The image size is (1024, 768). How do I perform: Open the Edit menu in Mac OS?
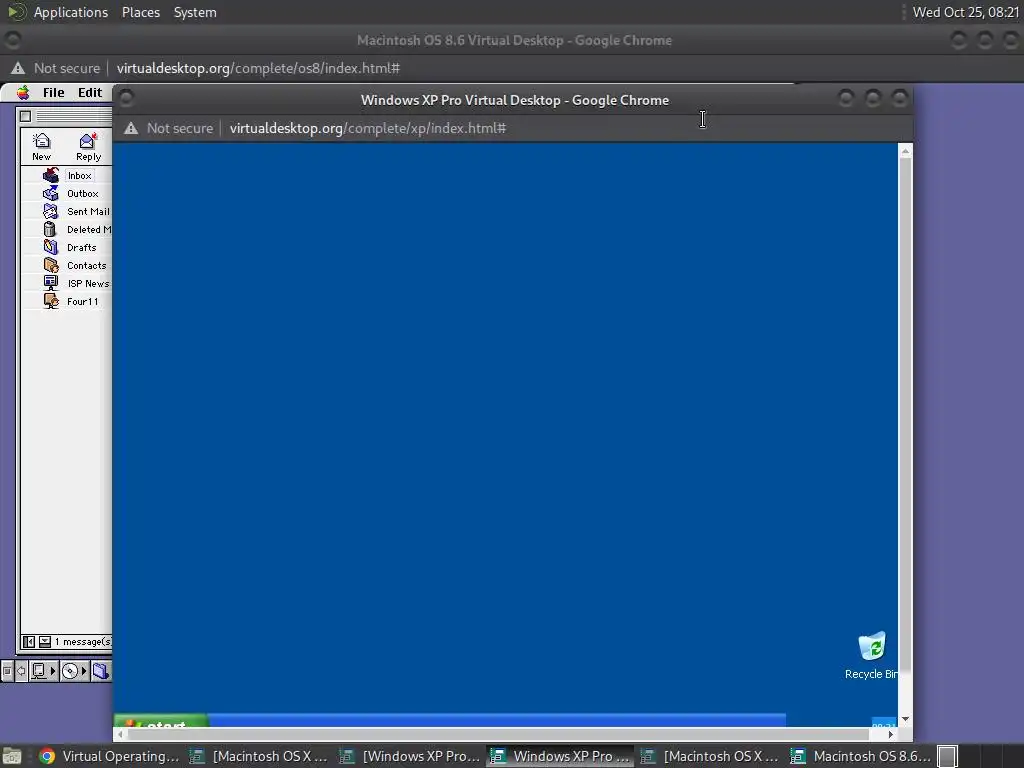click(x=90, y=92)
